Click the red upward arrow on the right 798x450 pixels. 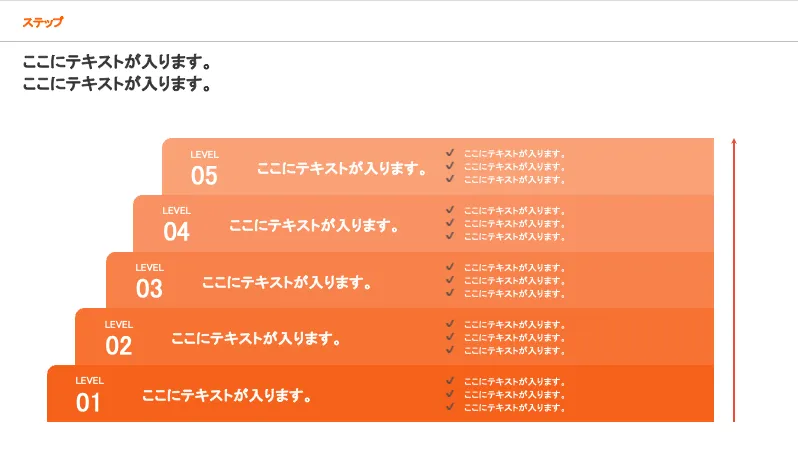point(734,280)
